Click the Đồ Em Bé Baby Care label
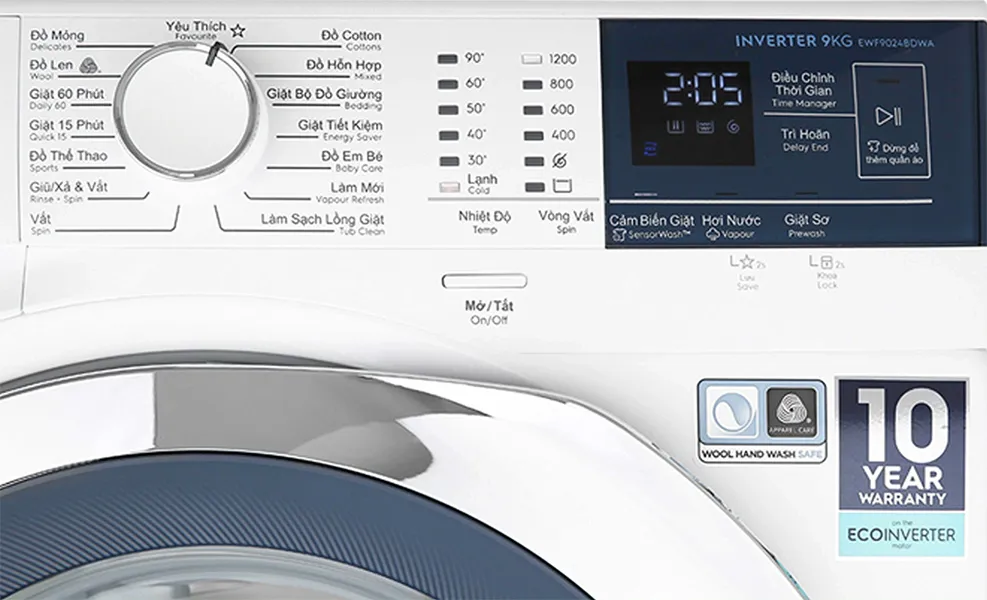The width and height of the screenshot is (987, 600). pyautogui.click(x=352, y=161)
